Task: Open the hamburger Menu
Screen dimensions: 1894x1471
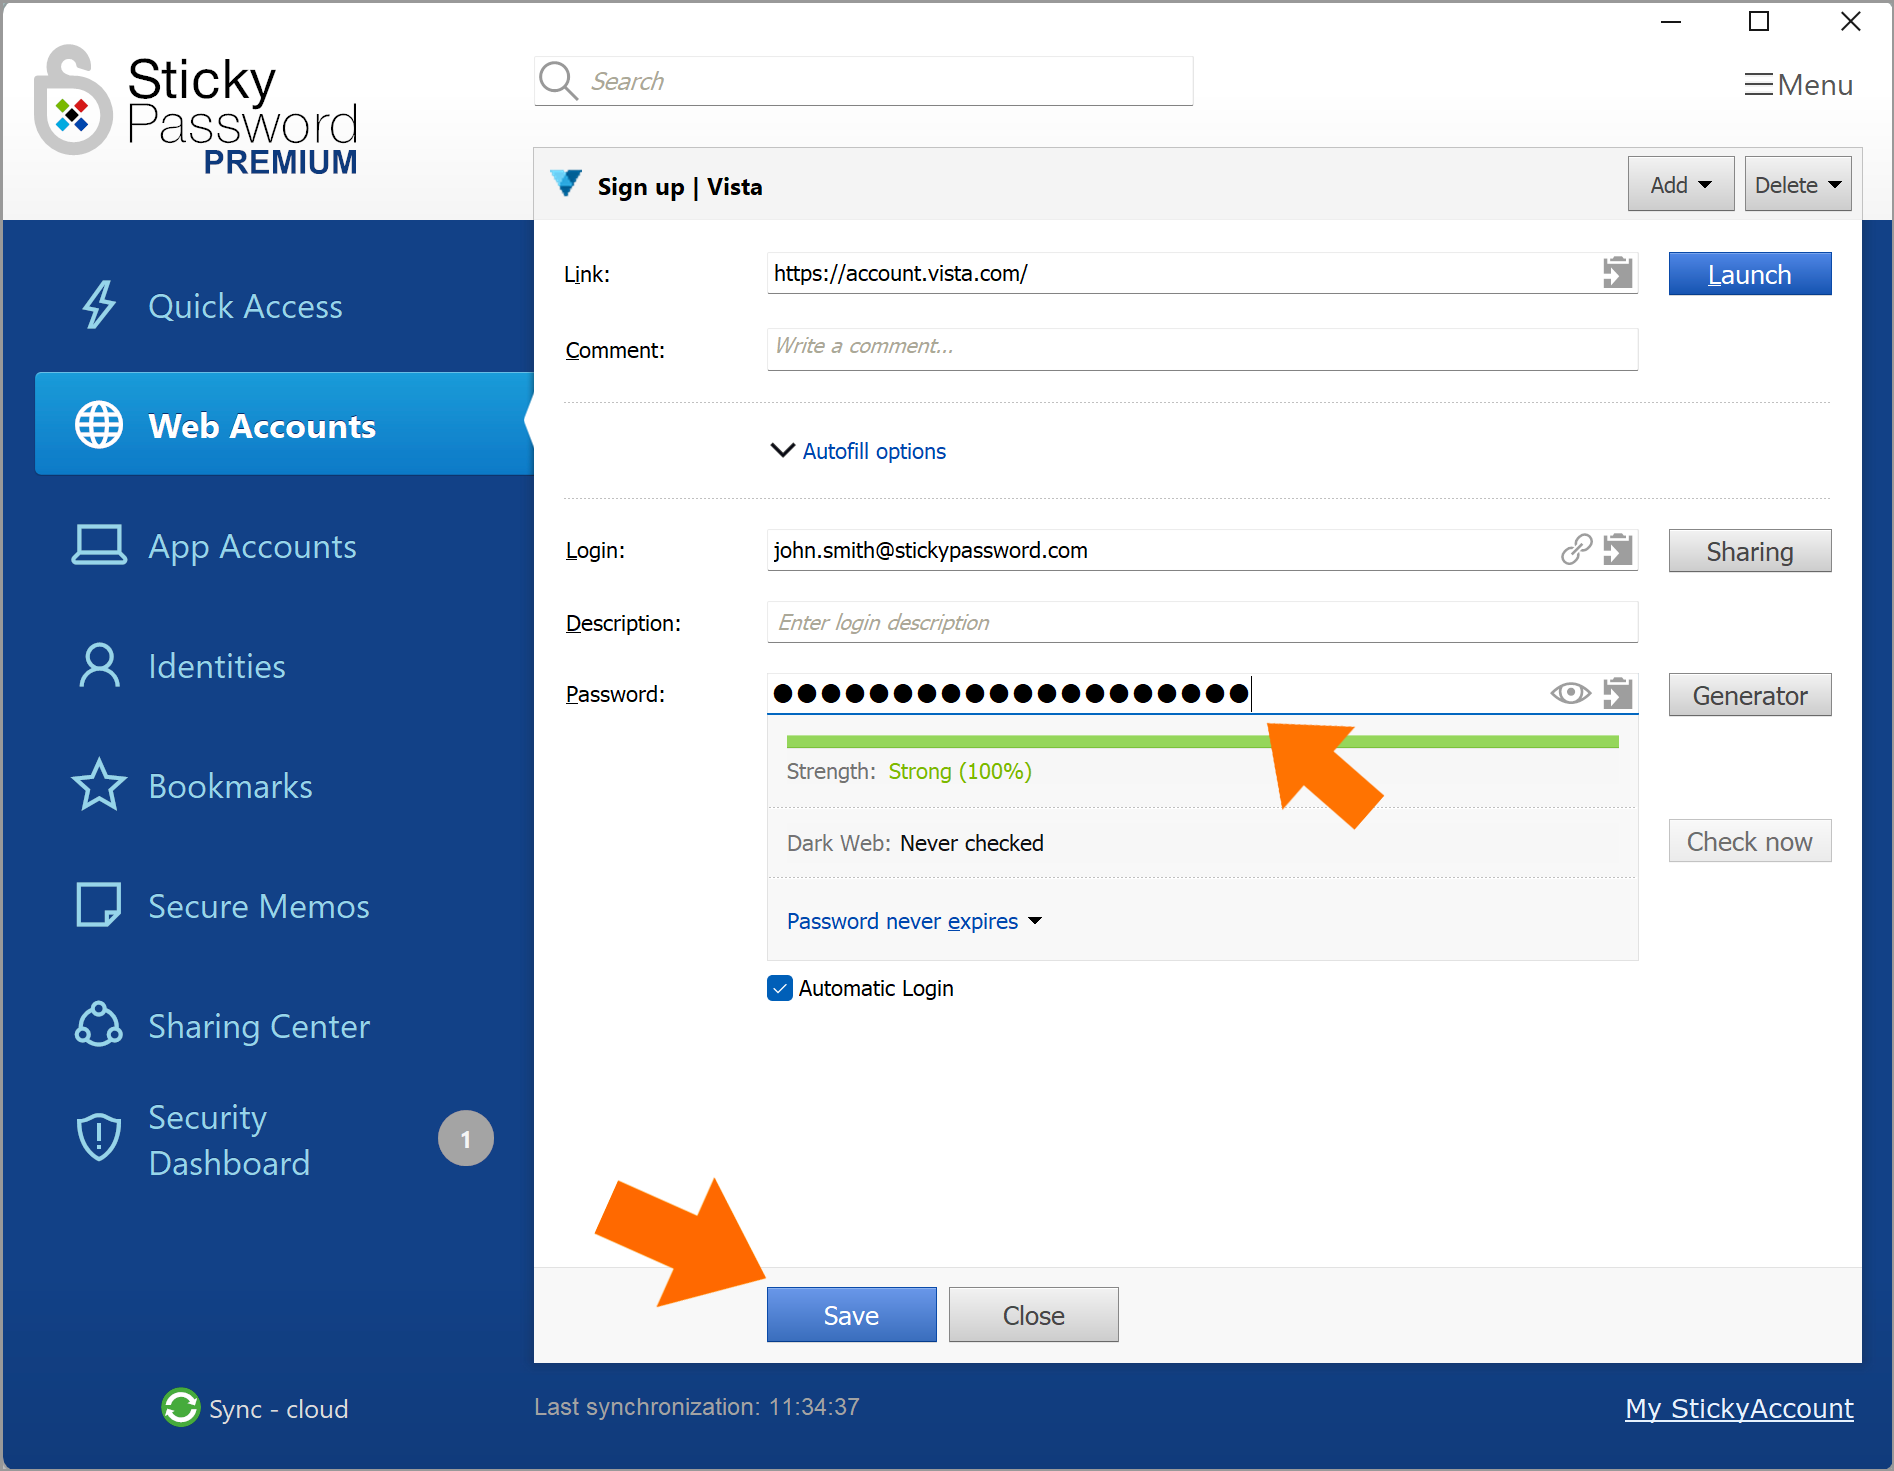Action: pos(1798,85)
